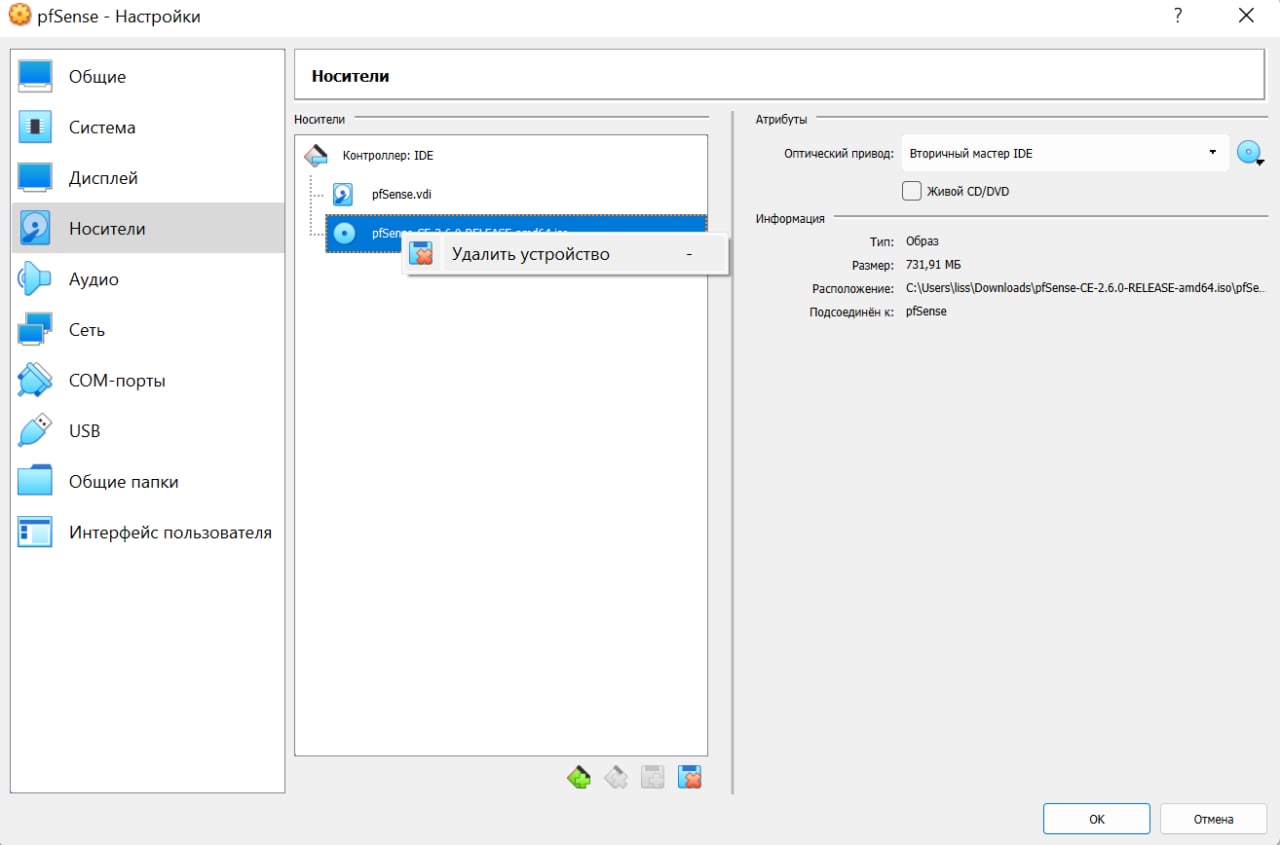
Task: Select the Контроллер: IDE tree item
Action: pos(388,156)
